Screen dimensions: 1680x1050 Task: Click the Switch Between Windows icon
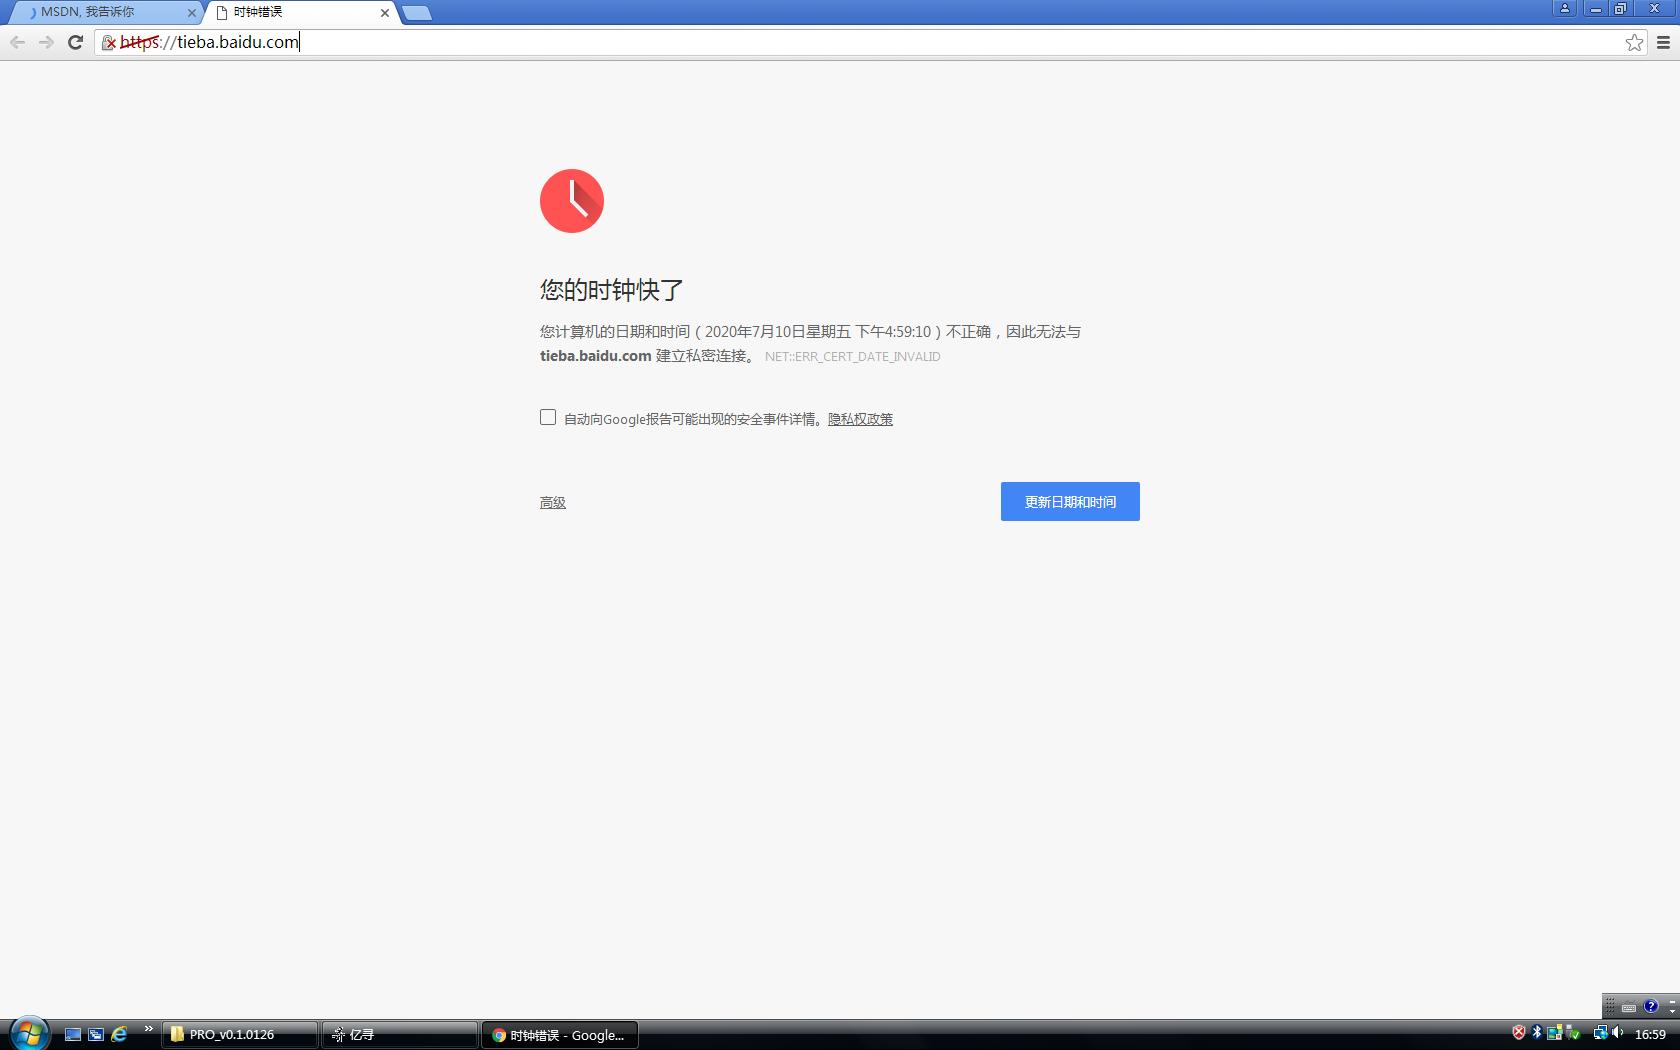tap(96, 1034)
